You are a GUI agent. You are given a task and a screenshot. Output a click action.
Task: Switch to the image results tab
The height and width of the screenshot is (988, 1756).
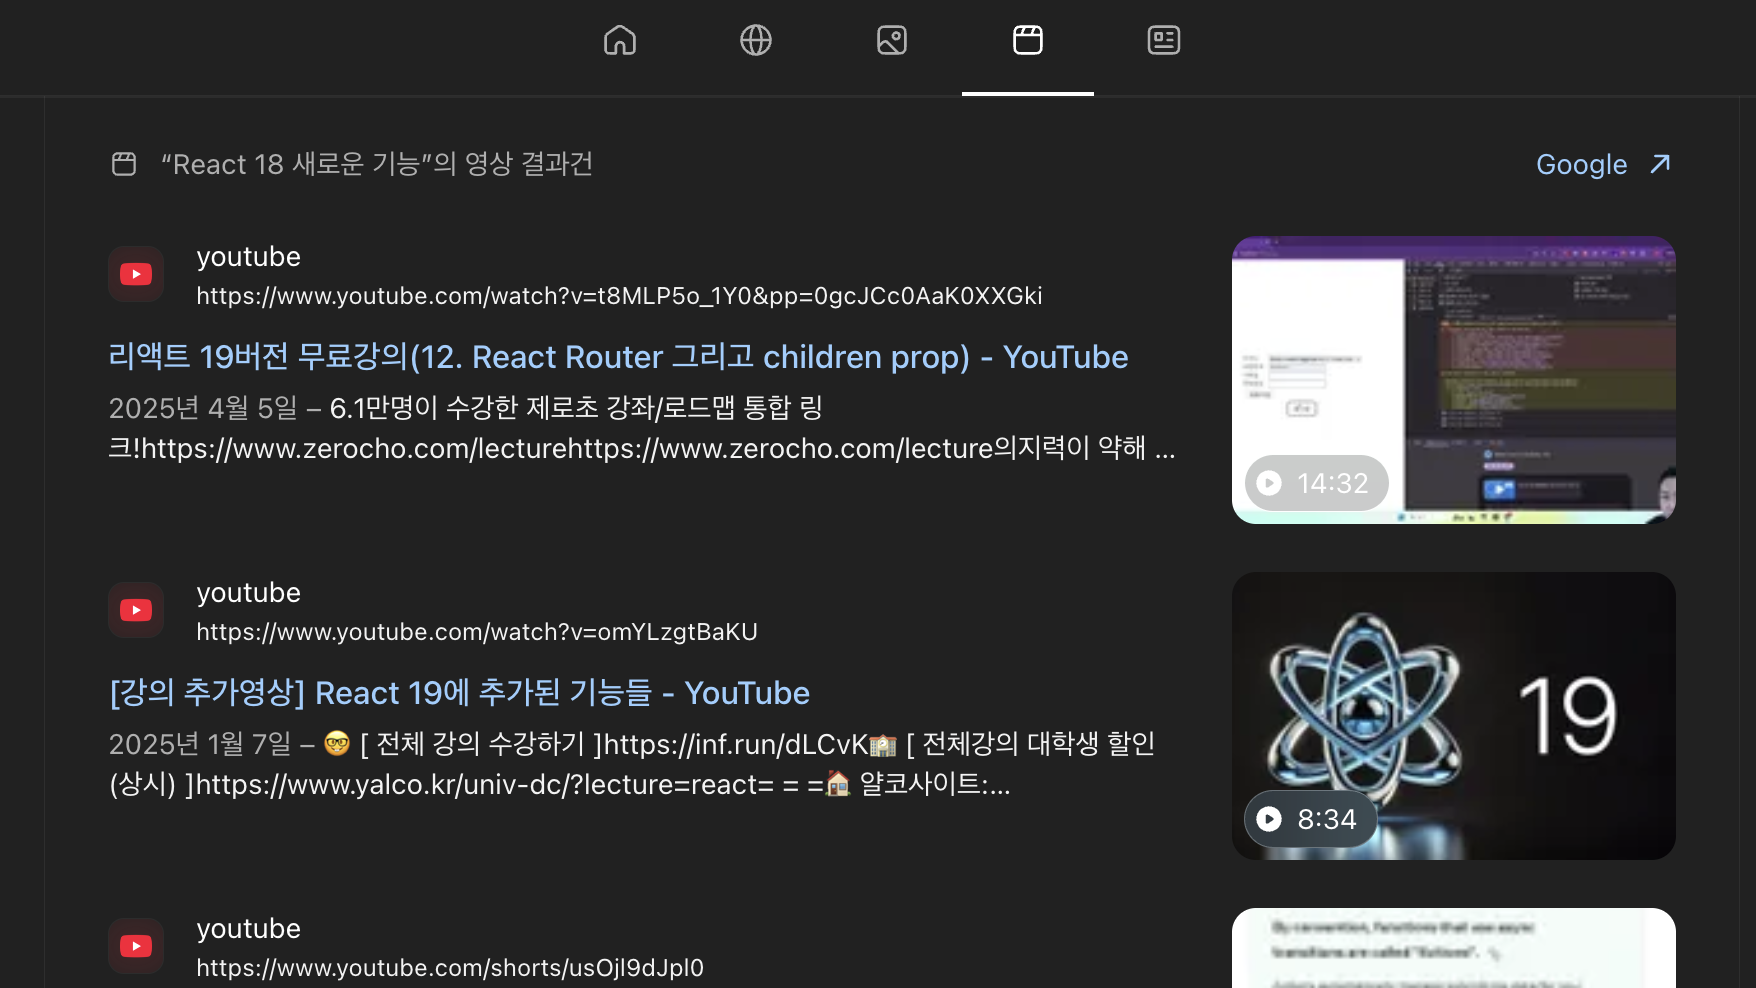click(892, 40)
